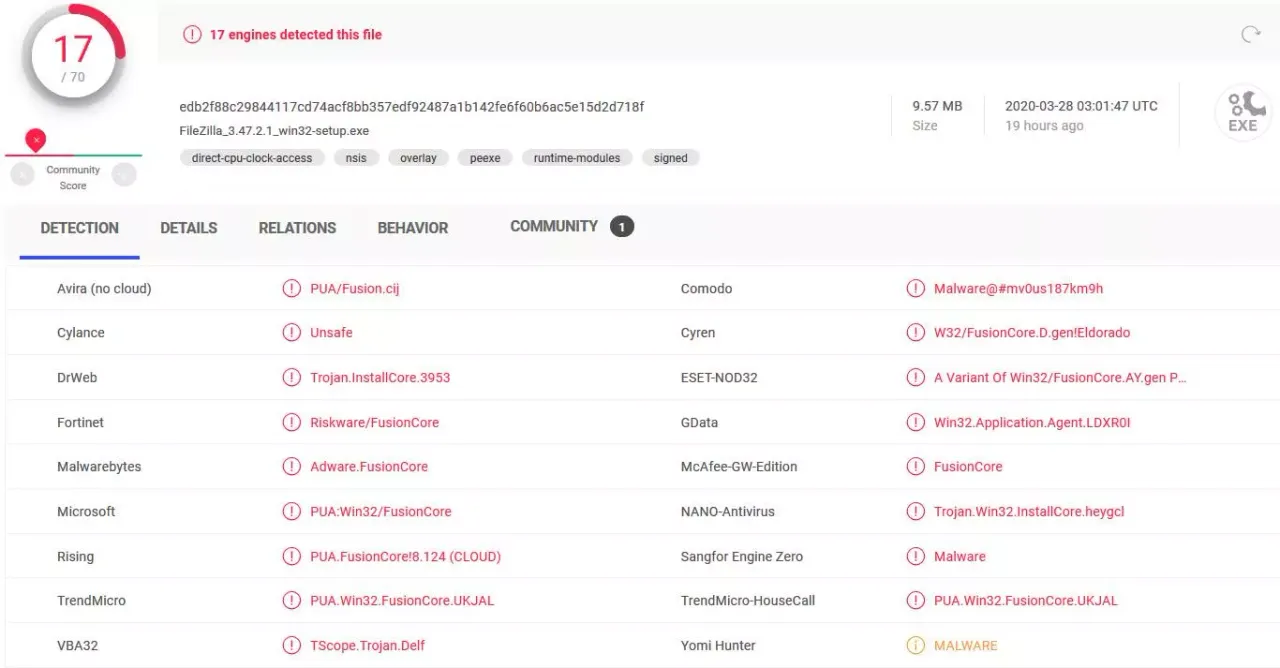Click the COMMUNITY count badge
This screenshot has width=1280, height=668.
click(x=622, y=227)
